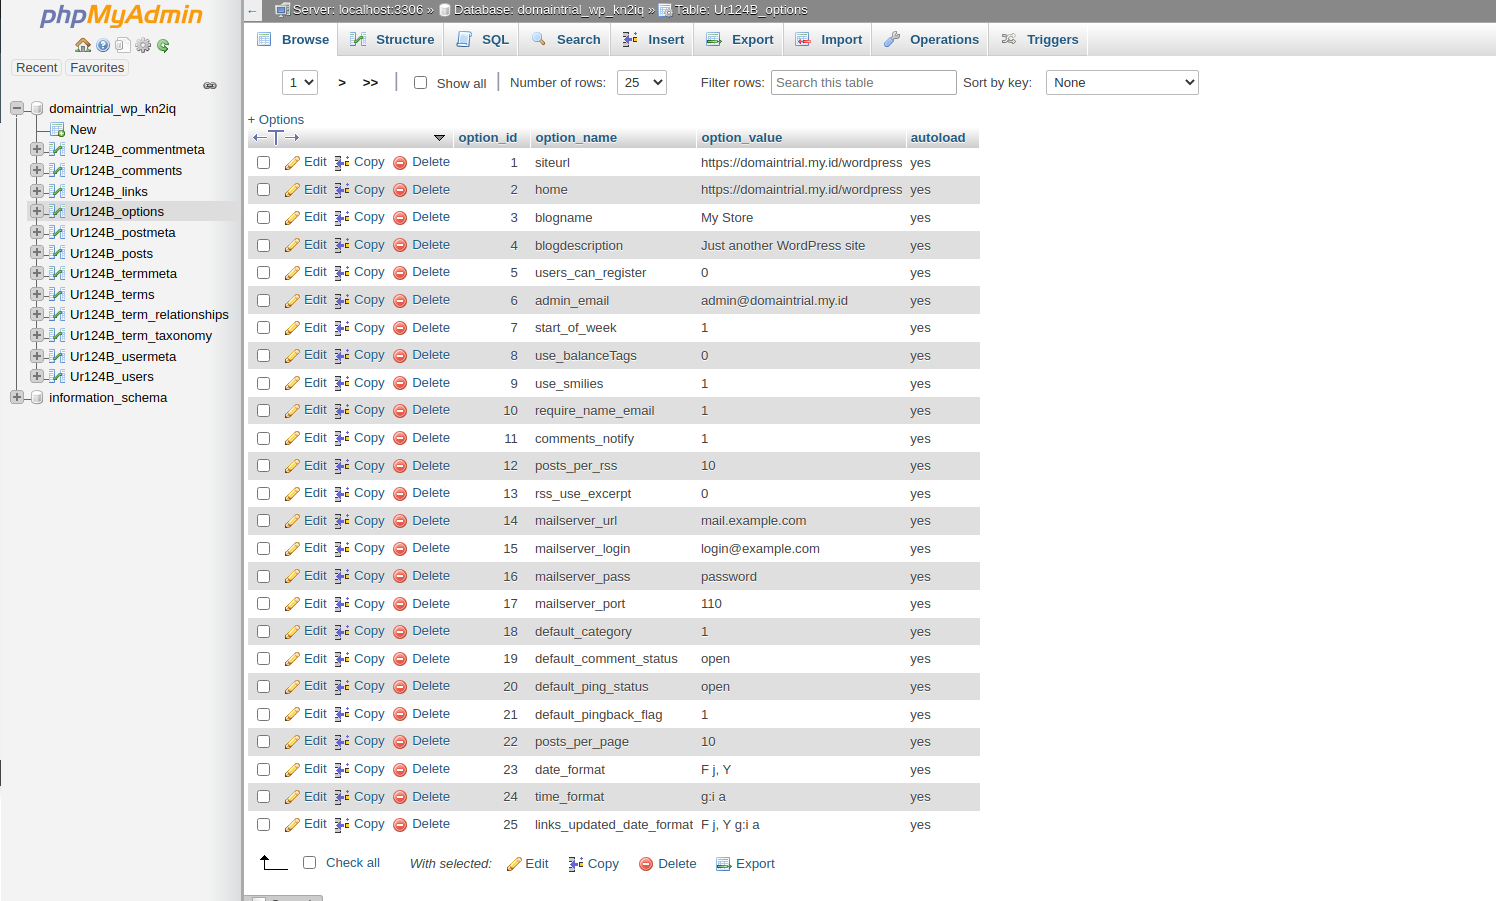The height and width of the screenshot is (901, 1496).
Task: Click the chain link icon below the navigation toolbar
Action: click(x=210, y=86)
